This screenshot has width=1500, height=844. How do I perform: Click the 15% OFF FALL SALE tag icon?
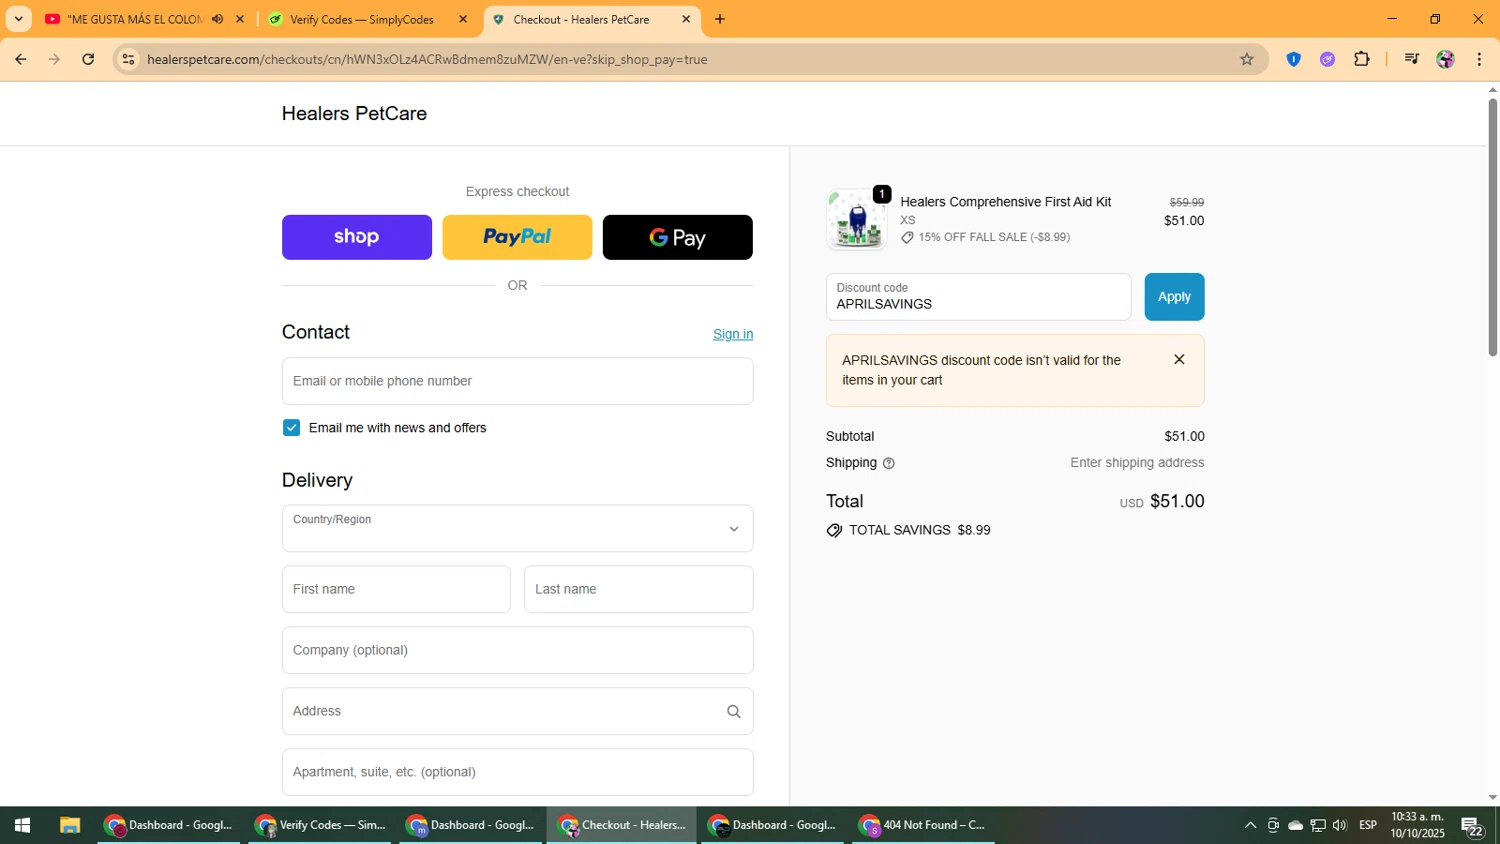(x=907, y=238)
